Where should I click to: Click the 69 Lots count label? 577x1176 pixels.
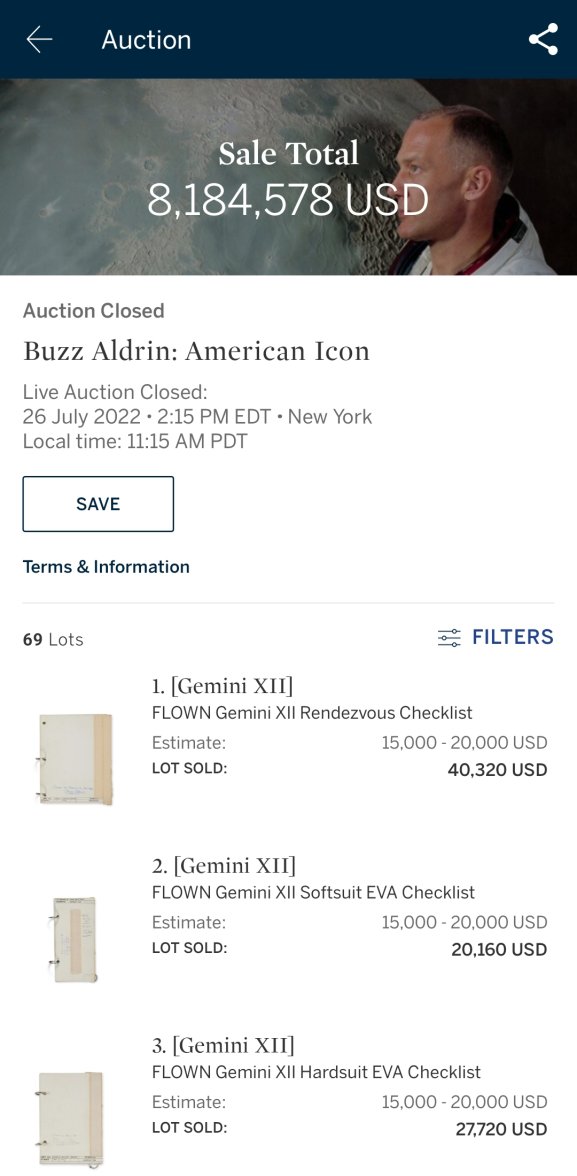(51, 638)
